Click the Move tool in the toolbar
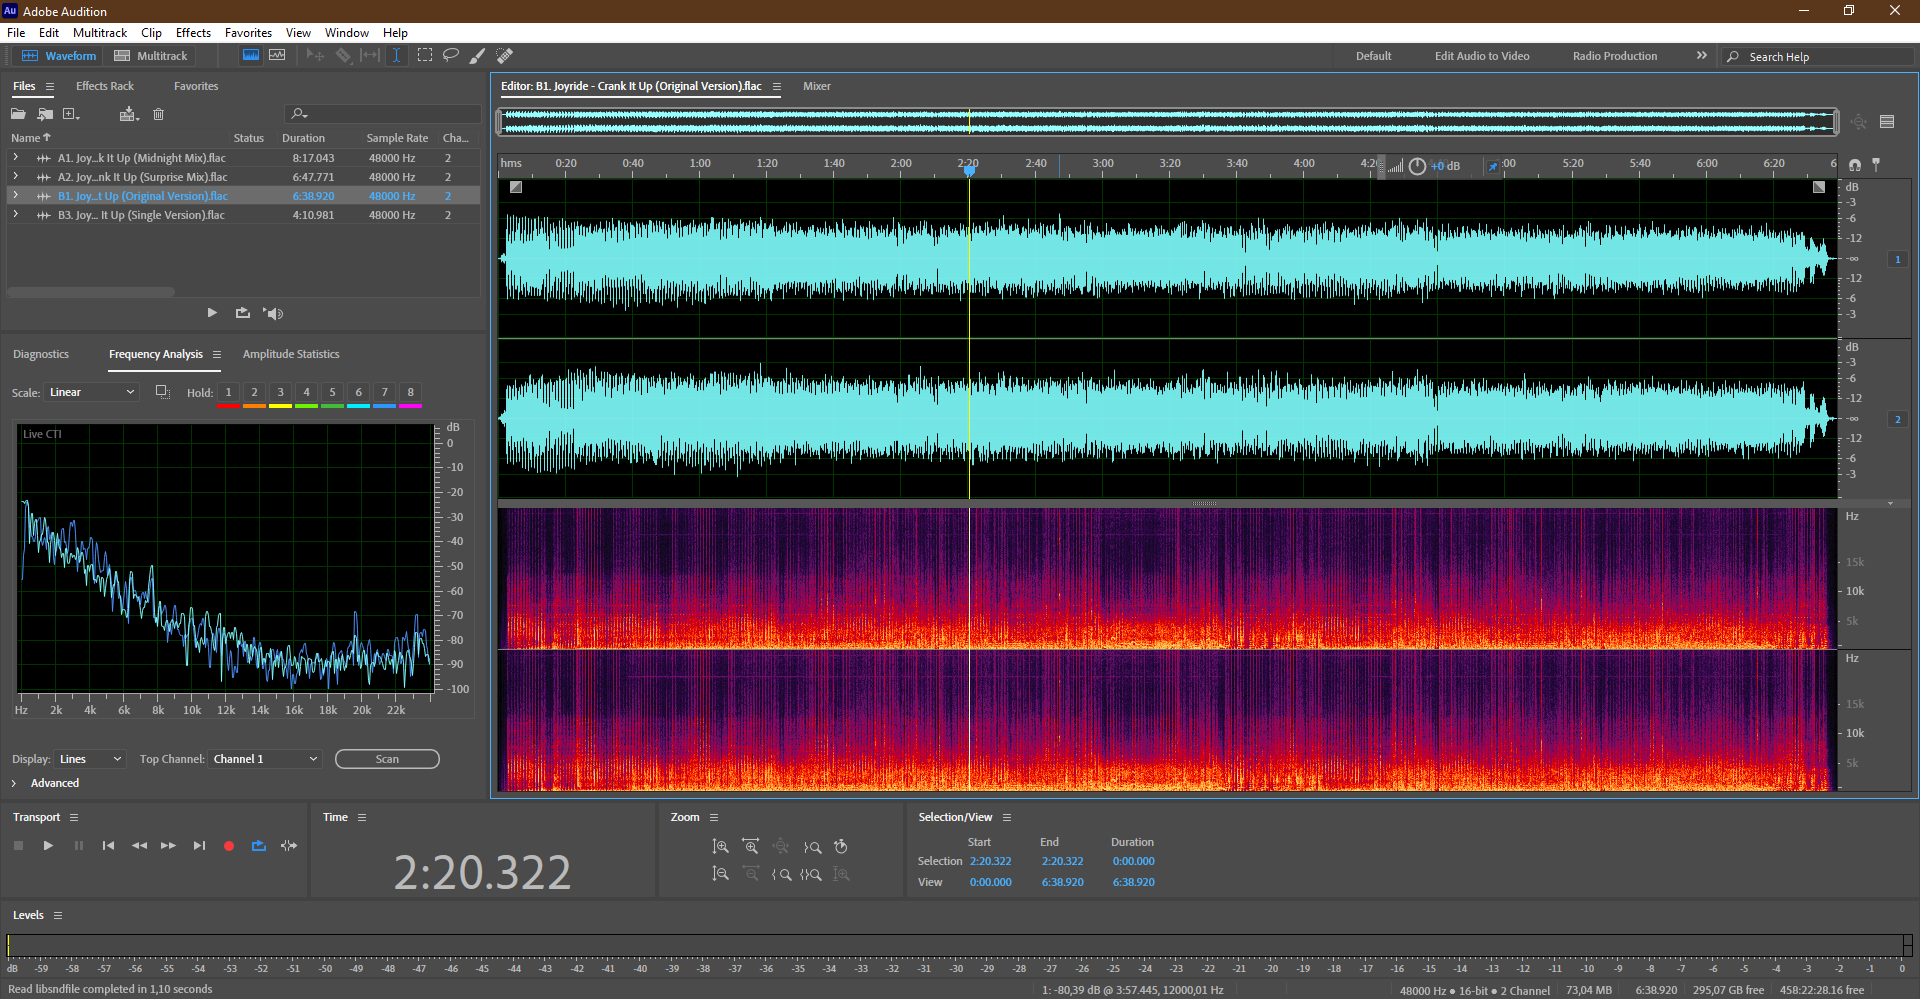This screenshot has height=999, width=1920. [315, 56]
